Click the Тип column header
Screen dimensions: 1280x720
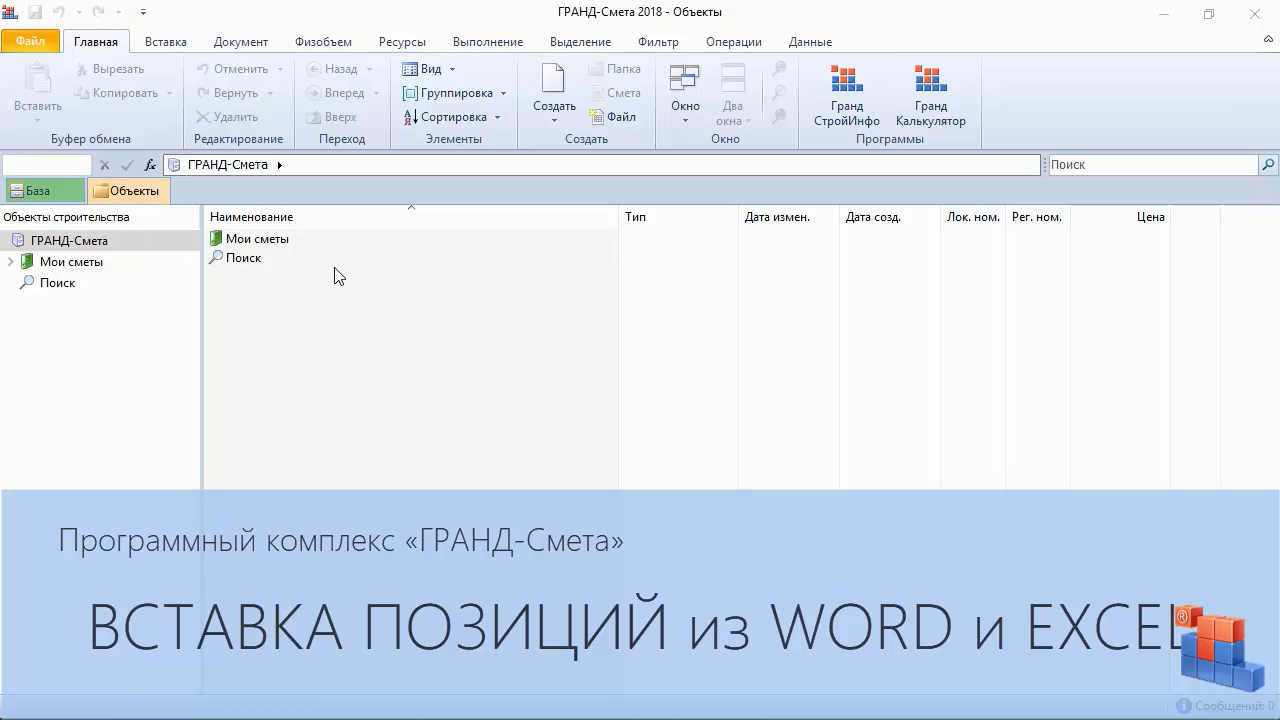679,217
